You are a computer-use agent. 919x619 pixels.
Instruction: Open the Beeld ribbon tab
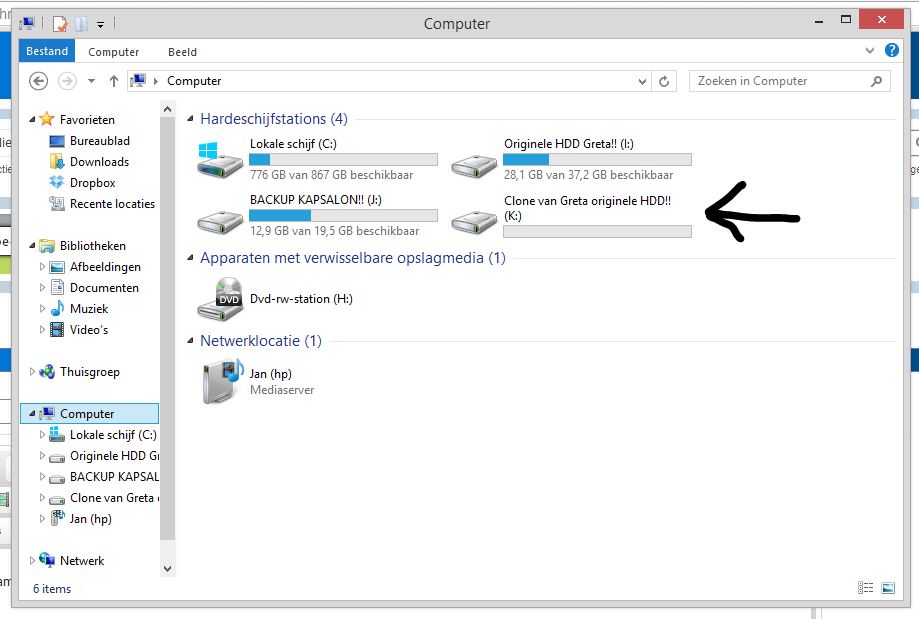click(x=182, y=52)
